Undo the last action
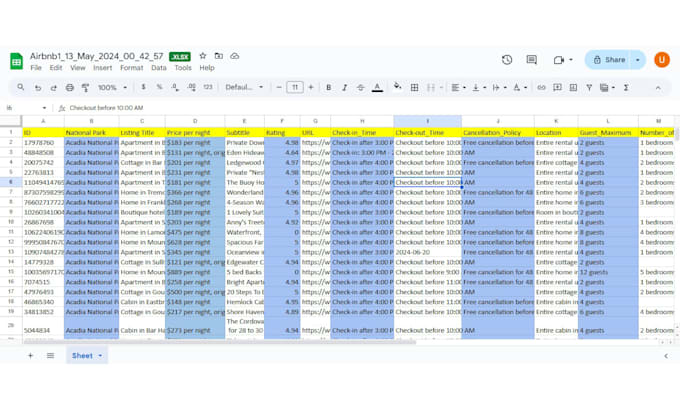Image resolution: width=680 pixels, height=409 pixels. tap(38, 88)
